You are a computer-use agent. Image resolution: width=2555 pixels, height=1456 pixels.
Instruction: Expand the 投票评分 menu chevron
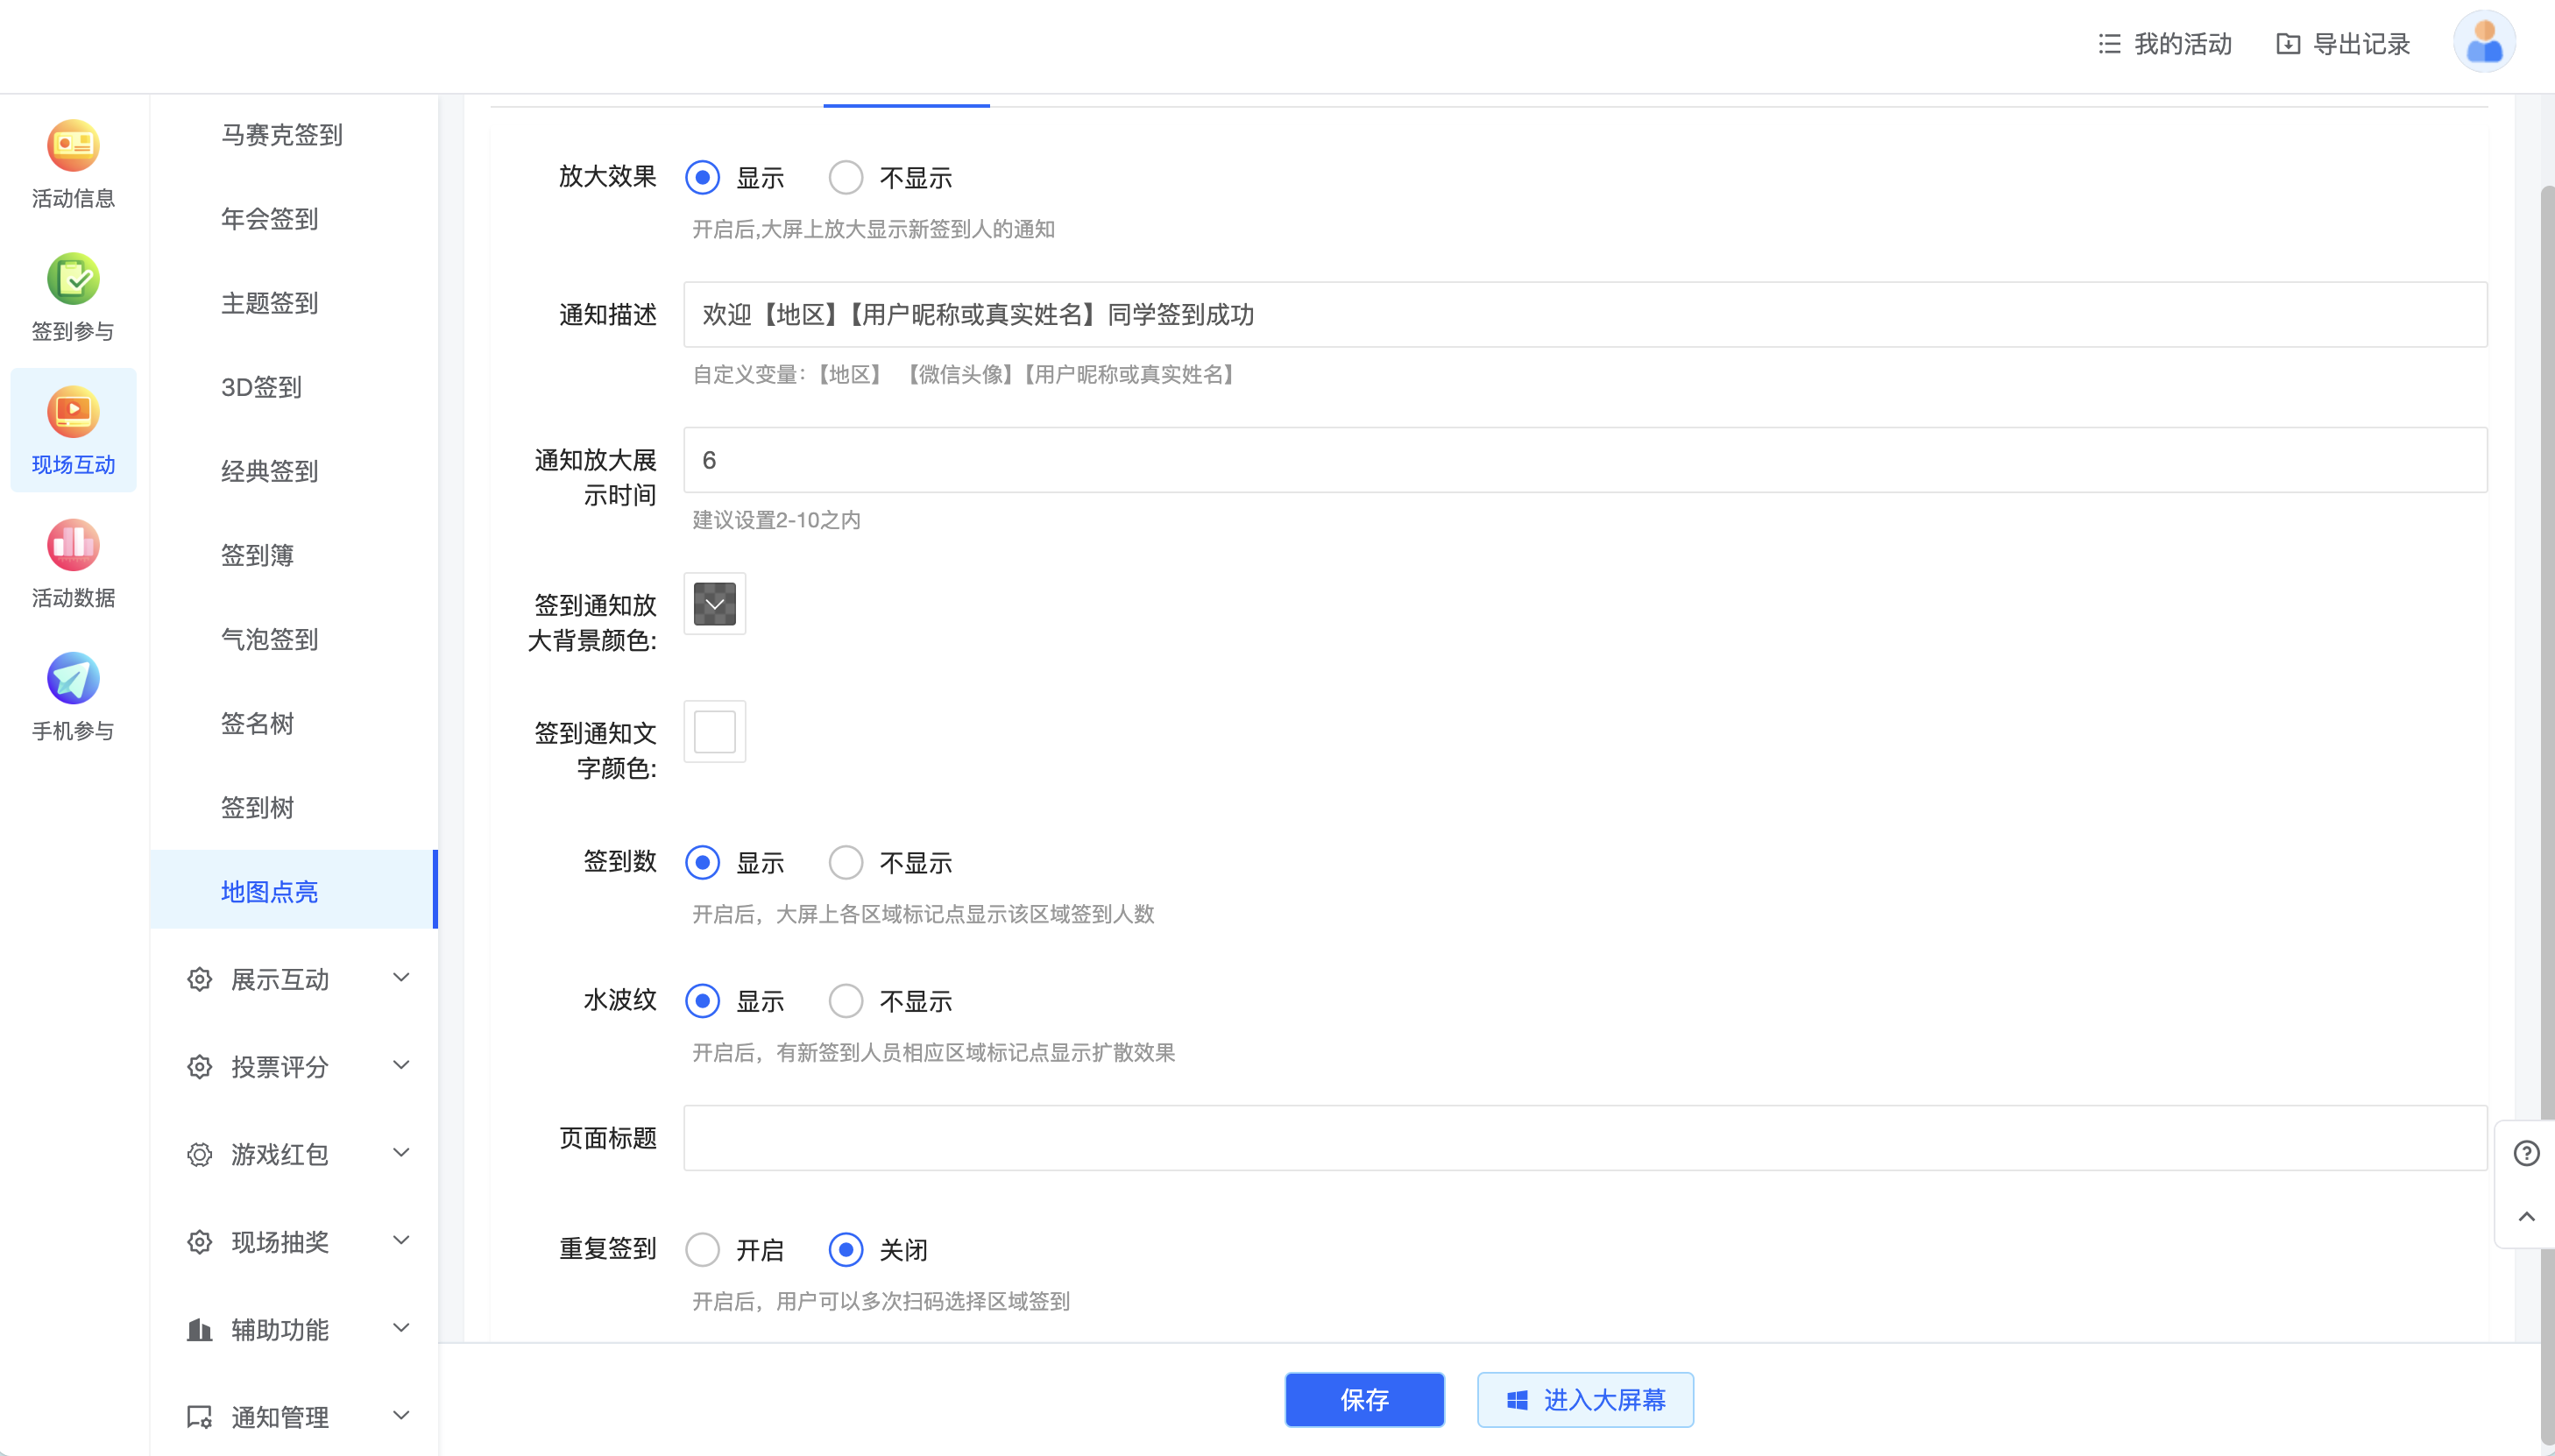(x=401, y=1065)
